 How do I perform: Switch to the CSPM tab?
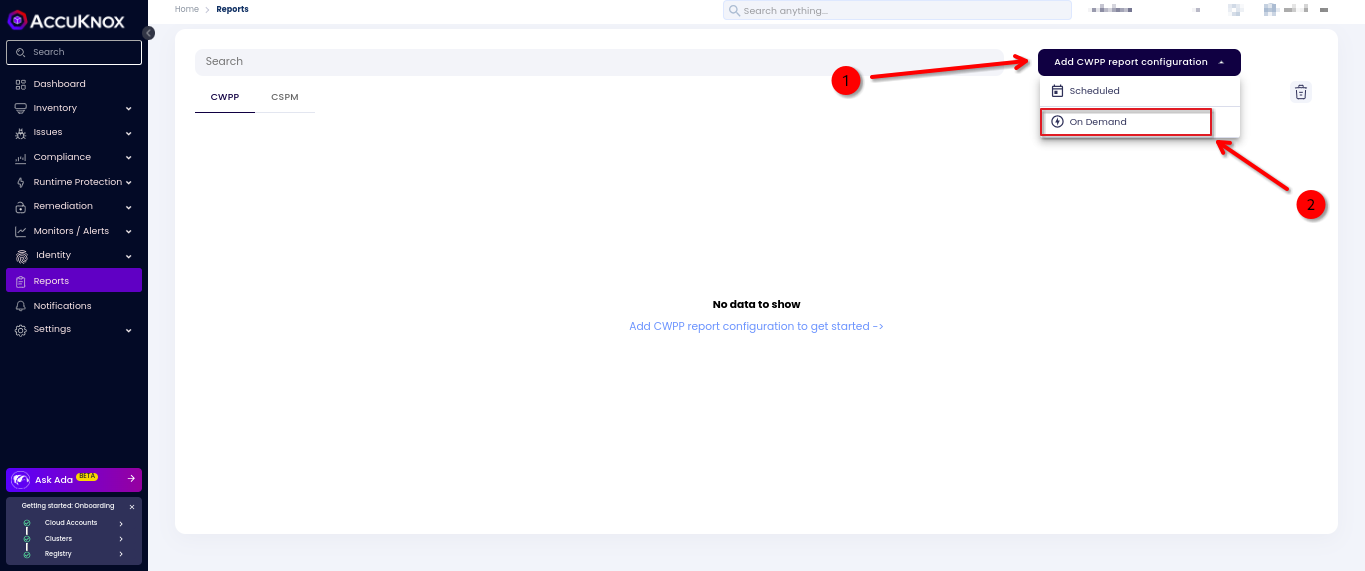285,98
